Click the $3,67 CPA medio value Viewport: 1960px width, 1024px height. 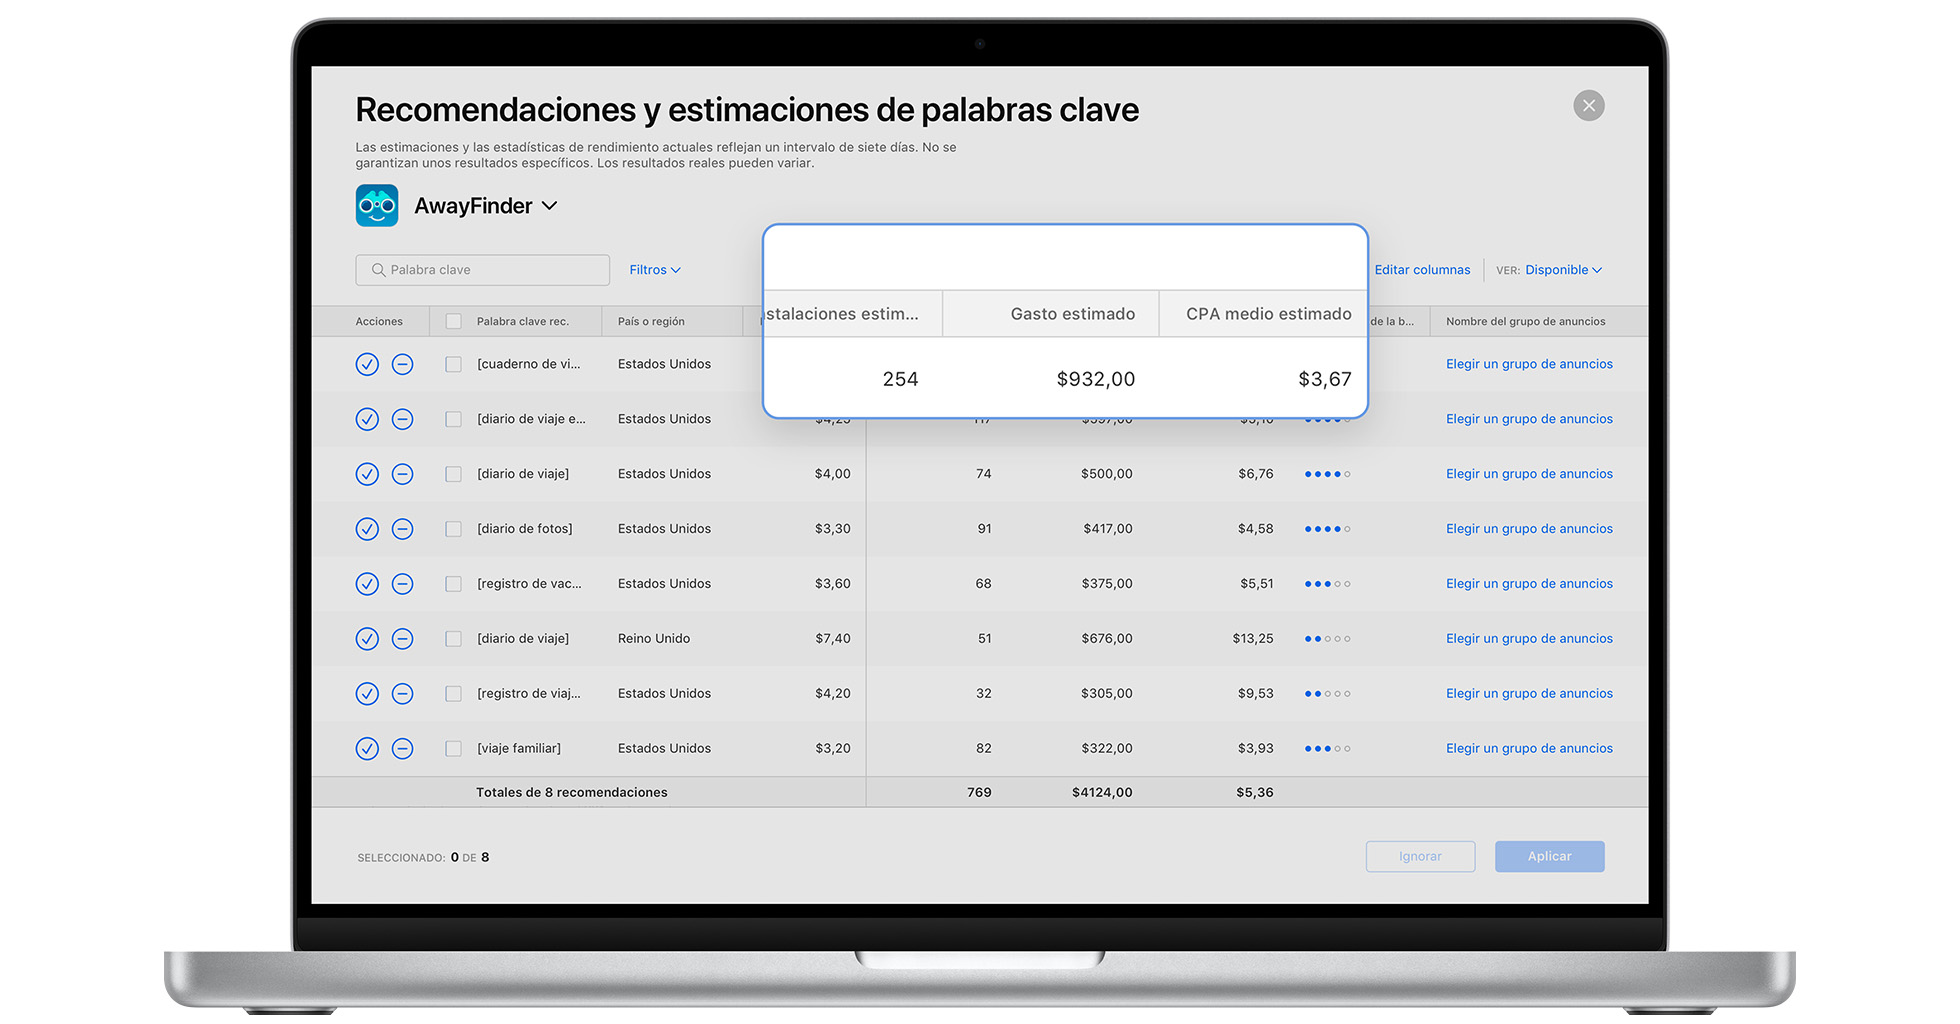1324,379
